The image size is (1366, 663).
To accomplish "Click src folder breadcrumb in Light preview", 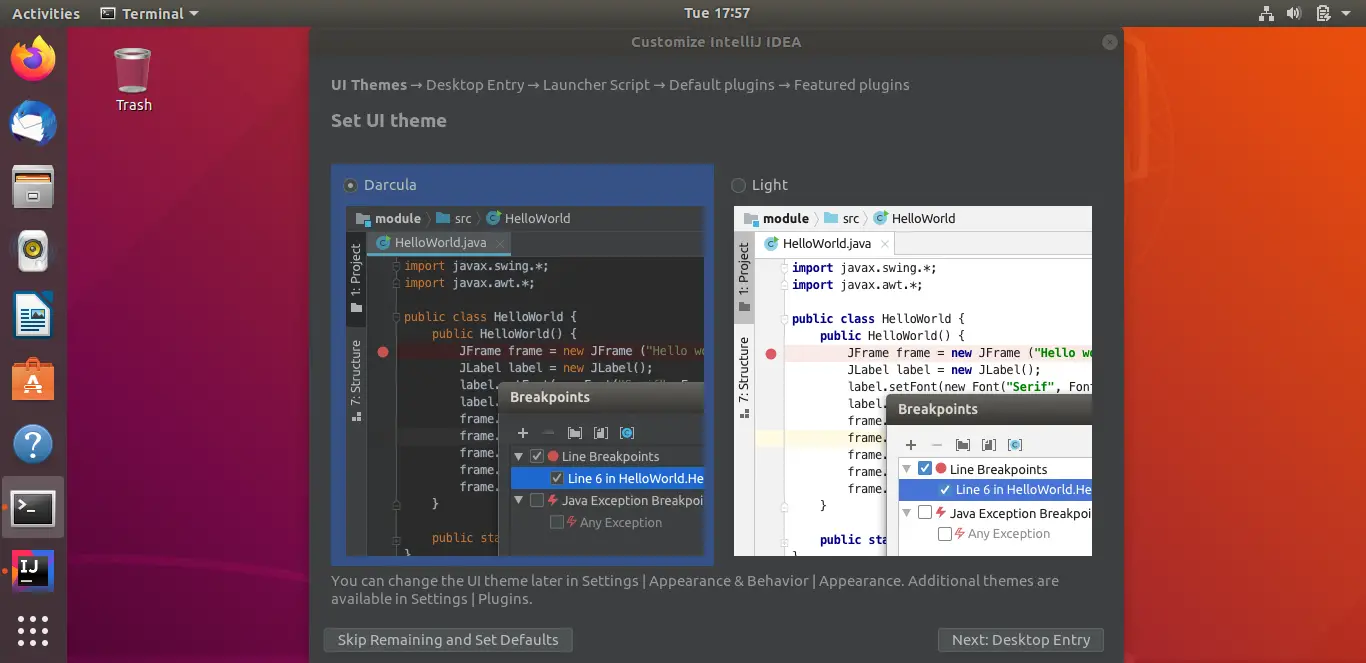I will [841, 218].
